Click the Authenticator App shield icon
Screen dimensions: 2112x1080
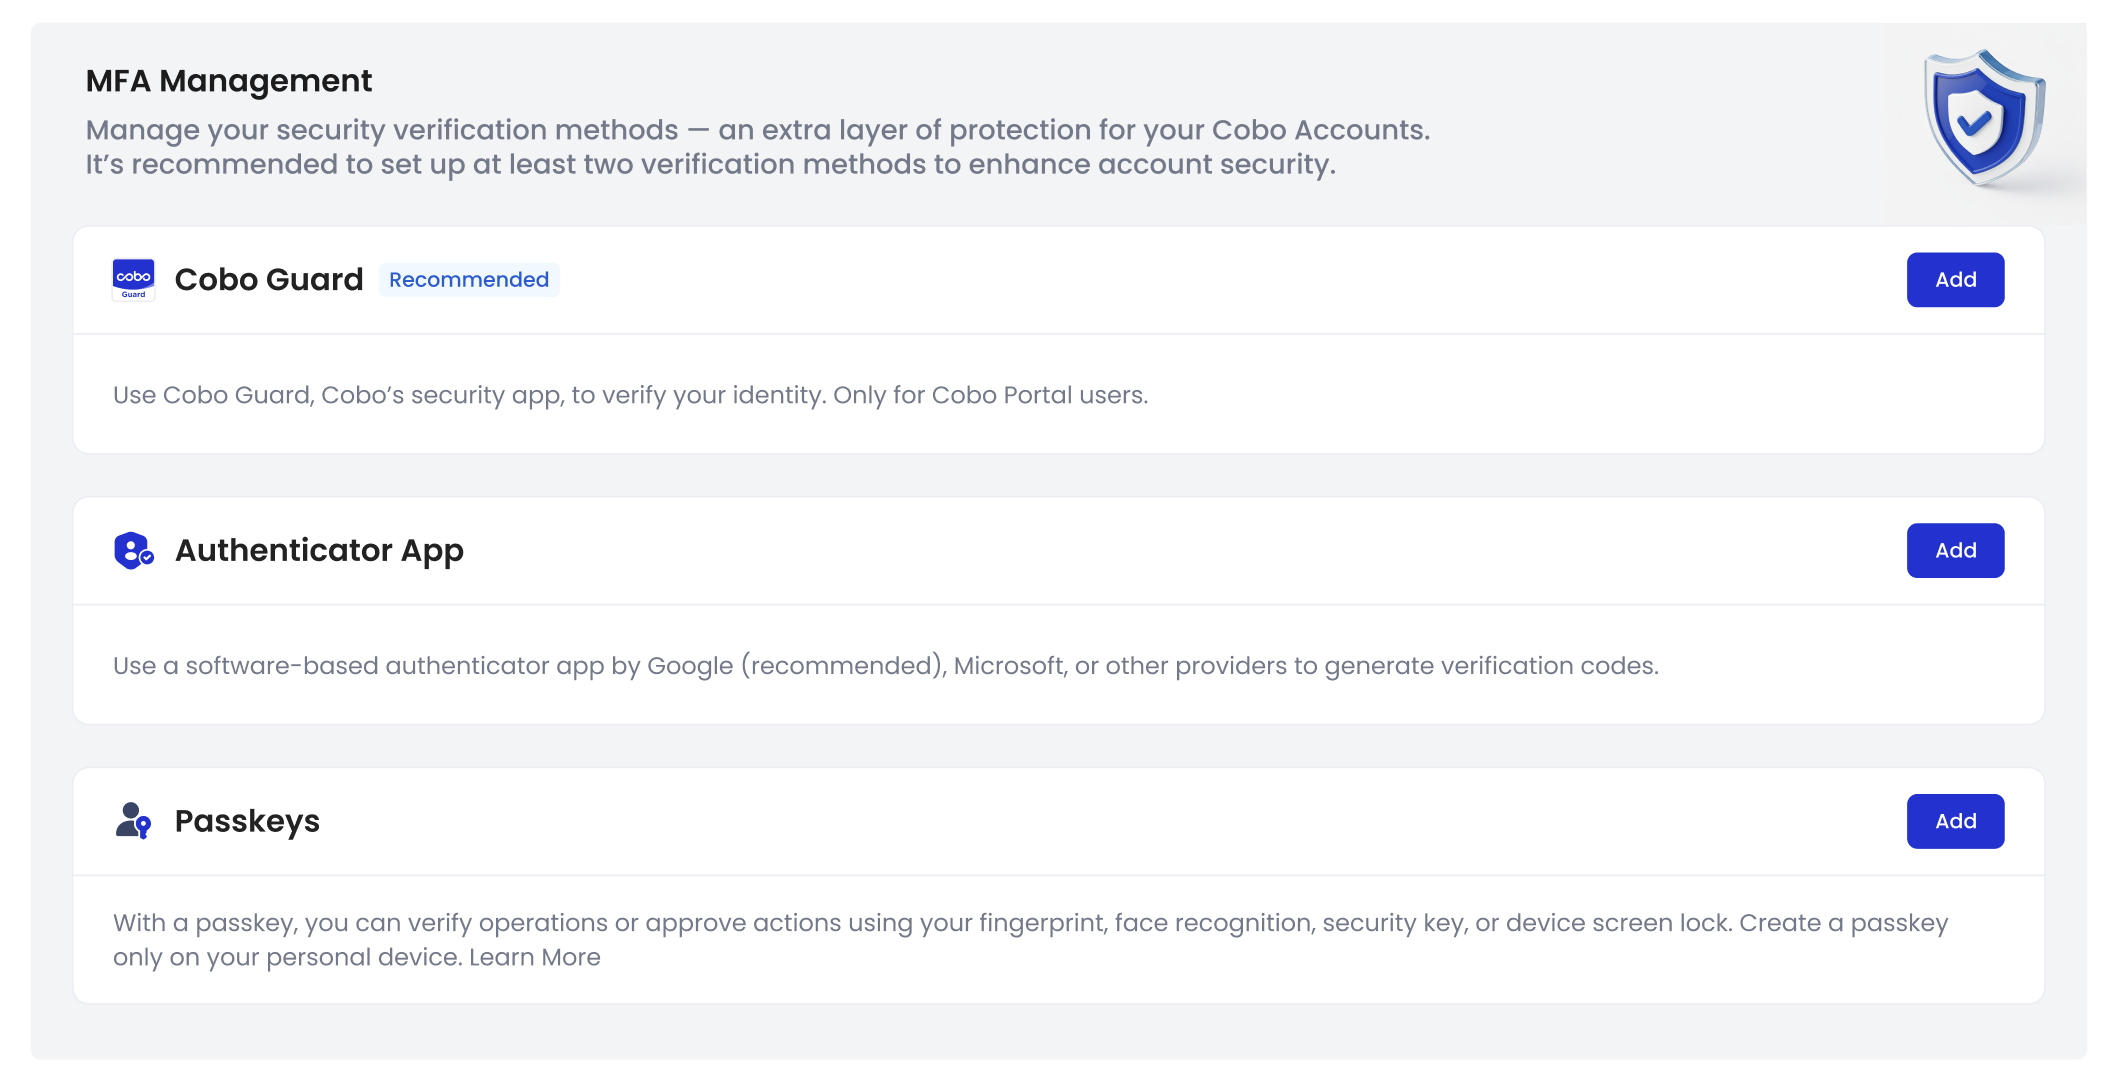tap(133, 551)
